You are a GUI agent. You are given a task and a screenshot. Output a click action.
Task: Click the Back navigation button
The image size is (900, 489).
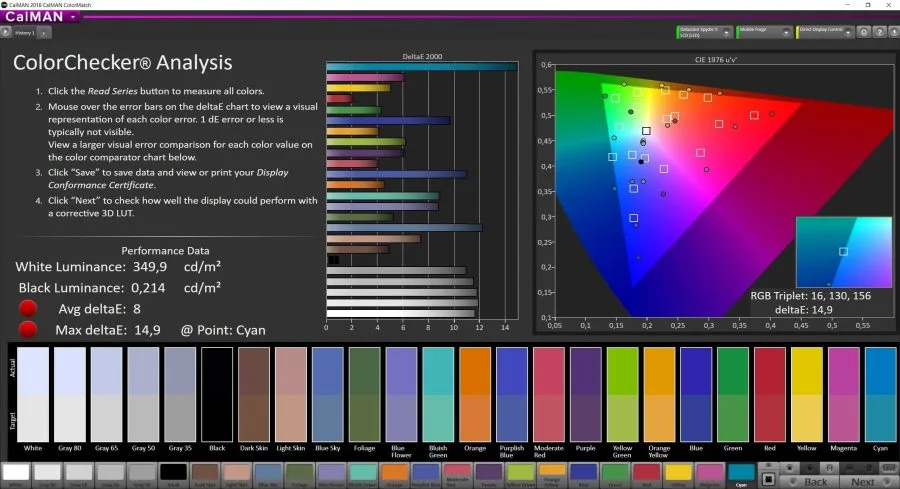coord(814,481)
